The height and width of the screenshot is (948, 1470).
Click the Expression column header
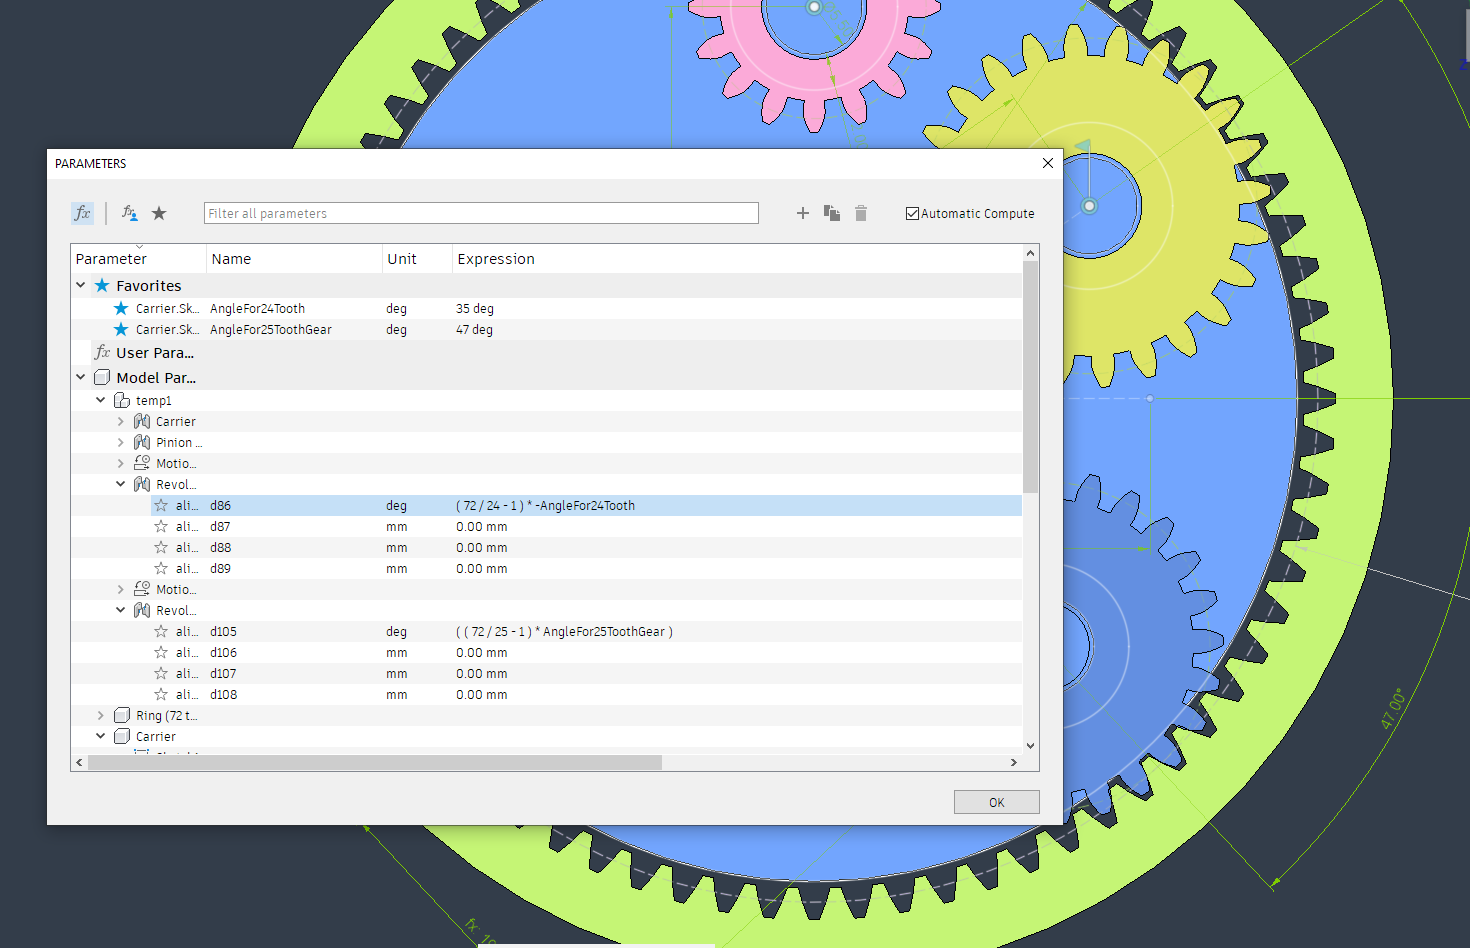(x=495, y=258)
